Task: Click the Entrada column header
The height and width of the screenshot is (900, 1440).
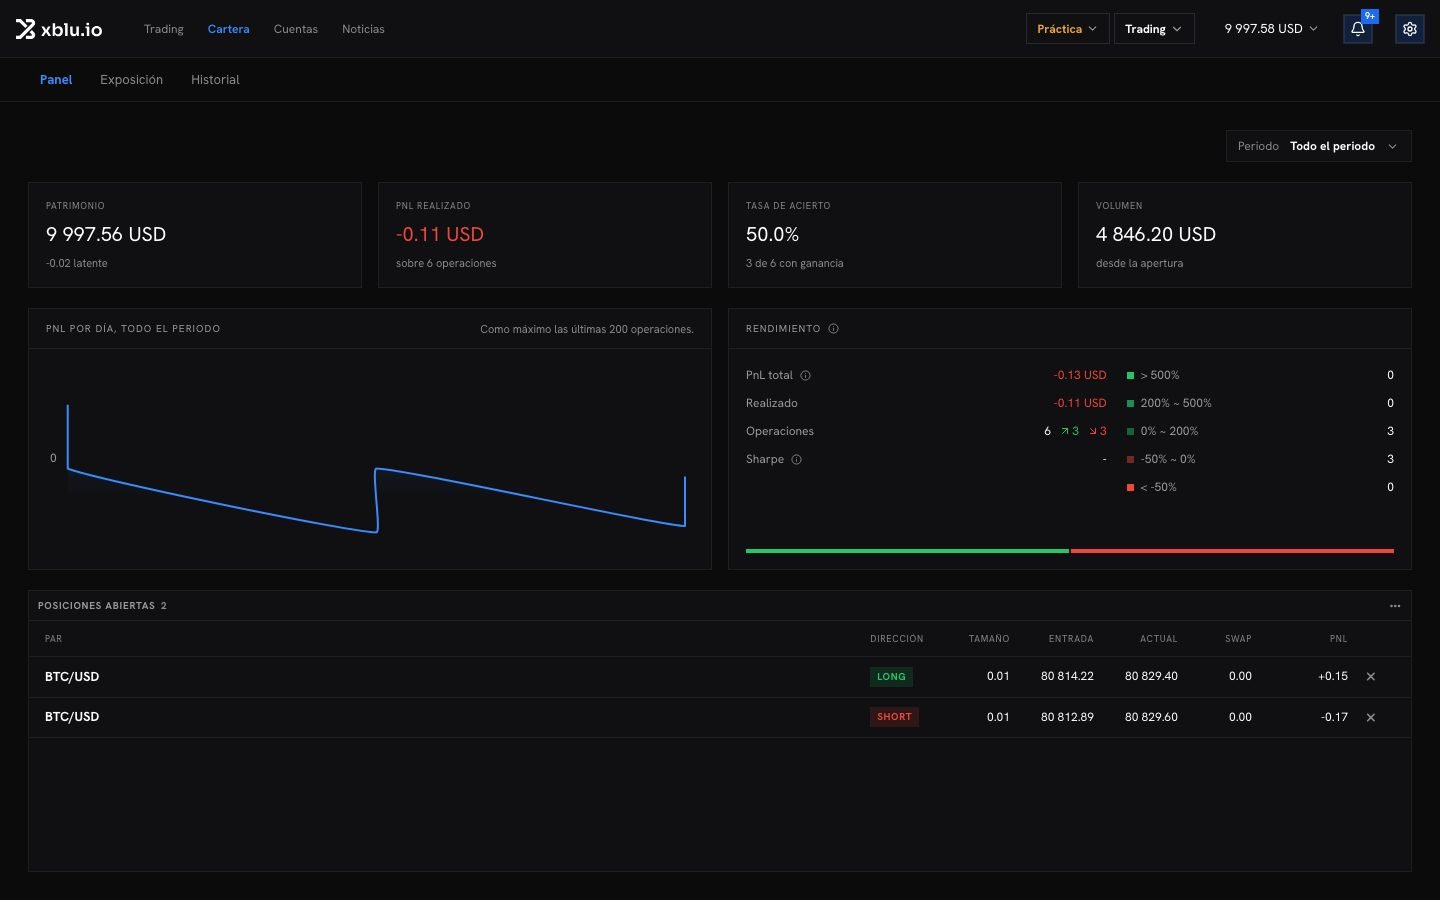Action: coord(1071,639)
